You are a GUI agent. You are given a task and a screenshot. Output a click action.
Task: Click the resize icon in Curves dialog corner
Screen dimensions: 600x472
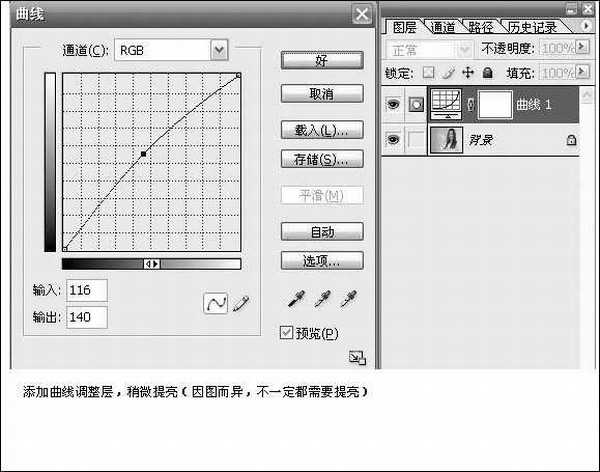tap(356, 357)
